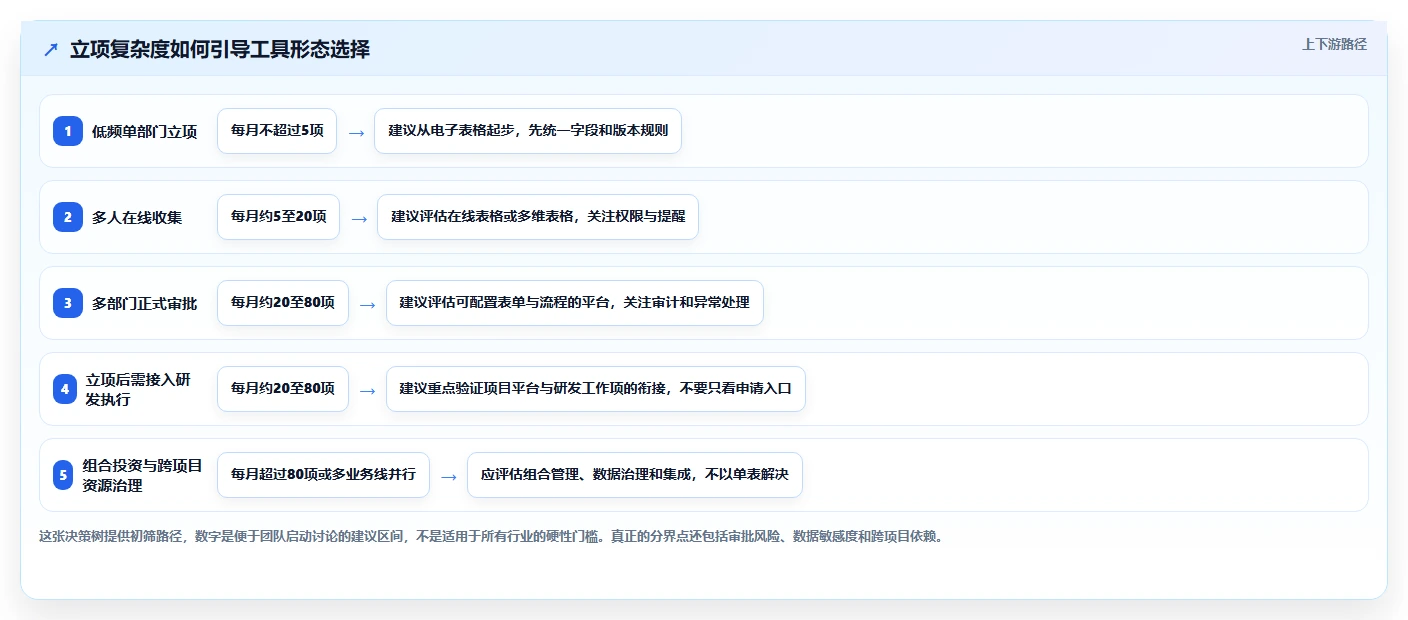Click the arrow after 每月不超过5项

[x=356, y=132]
